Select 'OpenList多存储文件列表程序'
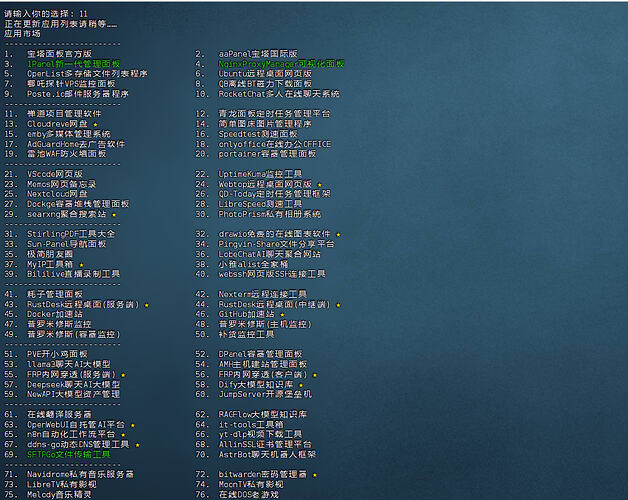This screenshot has width=628, height=500. click(87, 74)
